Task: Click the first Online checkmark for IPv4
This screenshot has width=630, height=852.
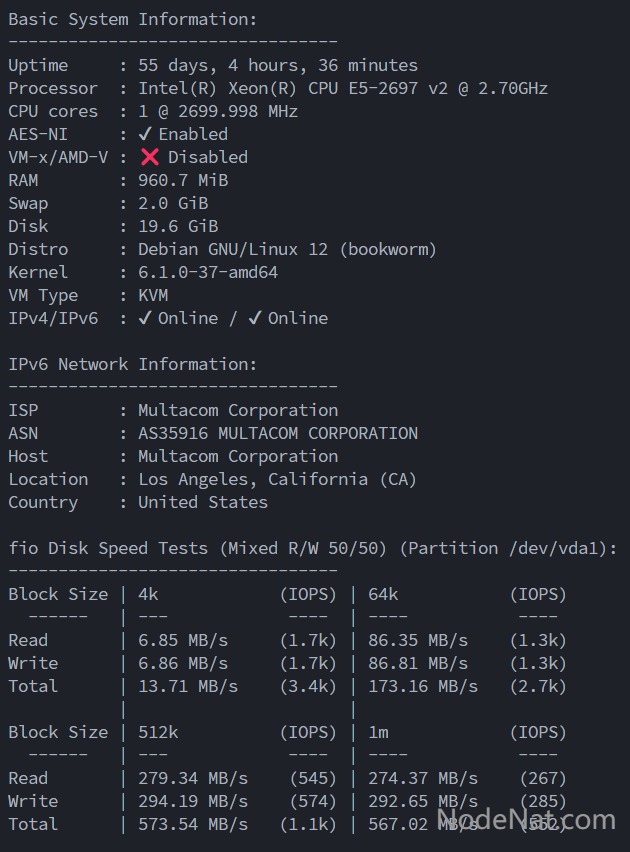Action: 145,318
